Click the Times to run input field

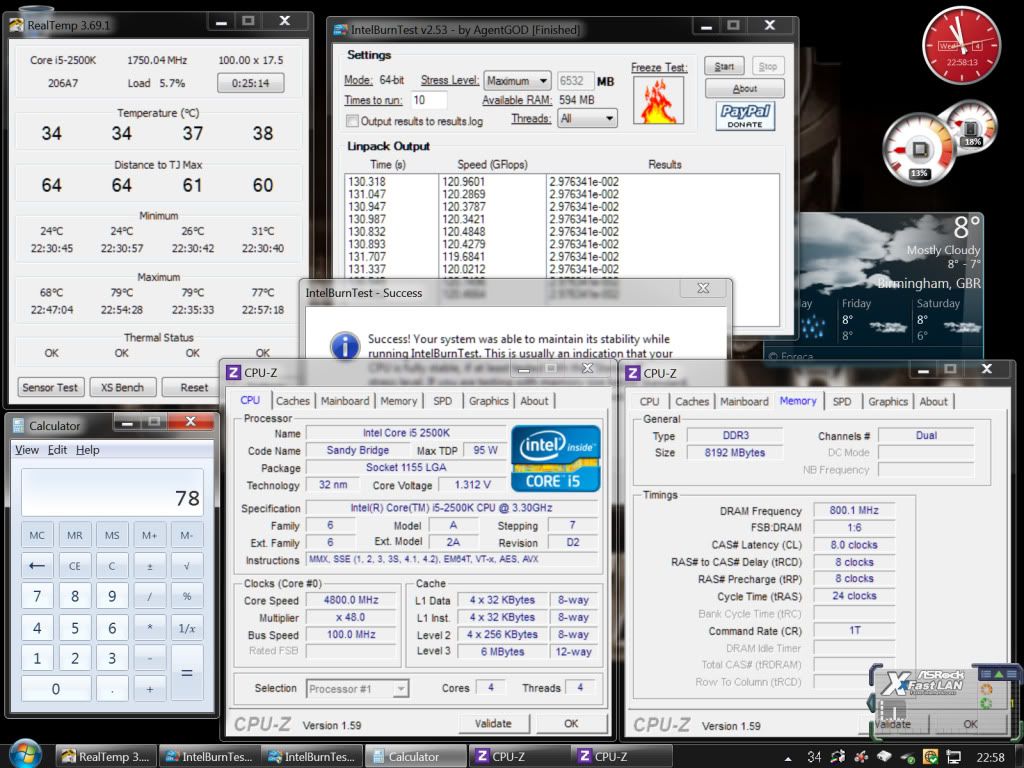pyautogui.click(x=429, y=100)
